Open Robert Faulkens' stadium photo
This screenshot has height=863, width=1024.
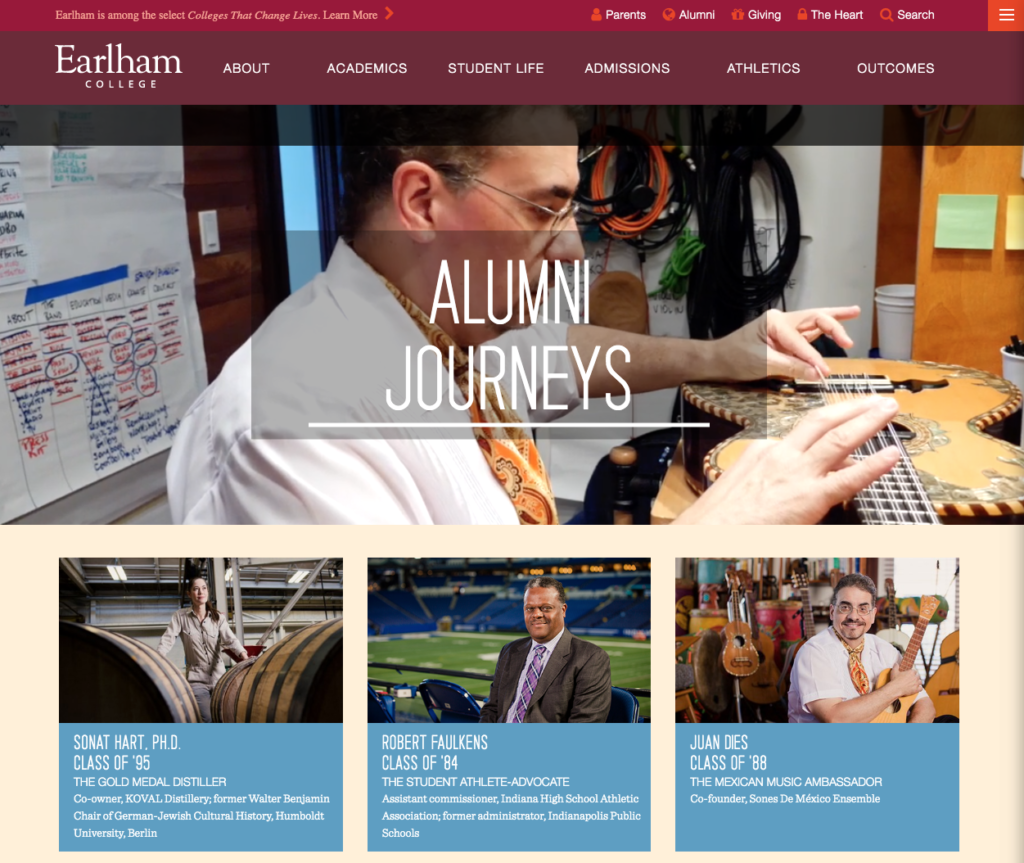(509, 640)
